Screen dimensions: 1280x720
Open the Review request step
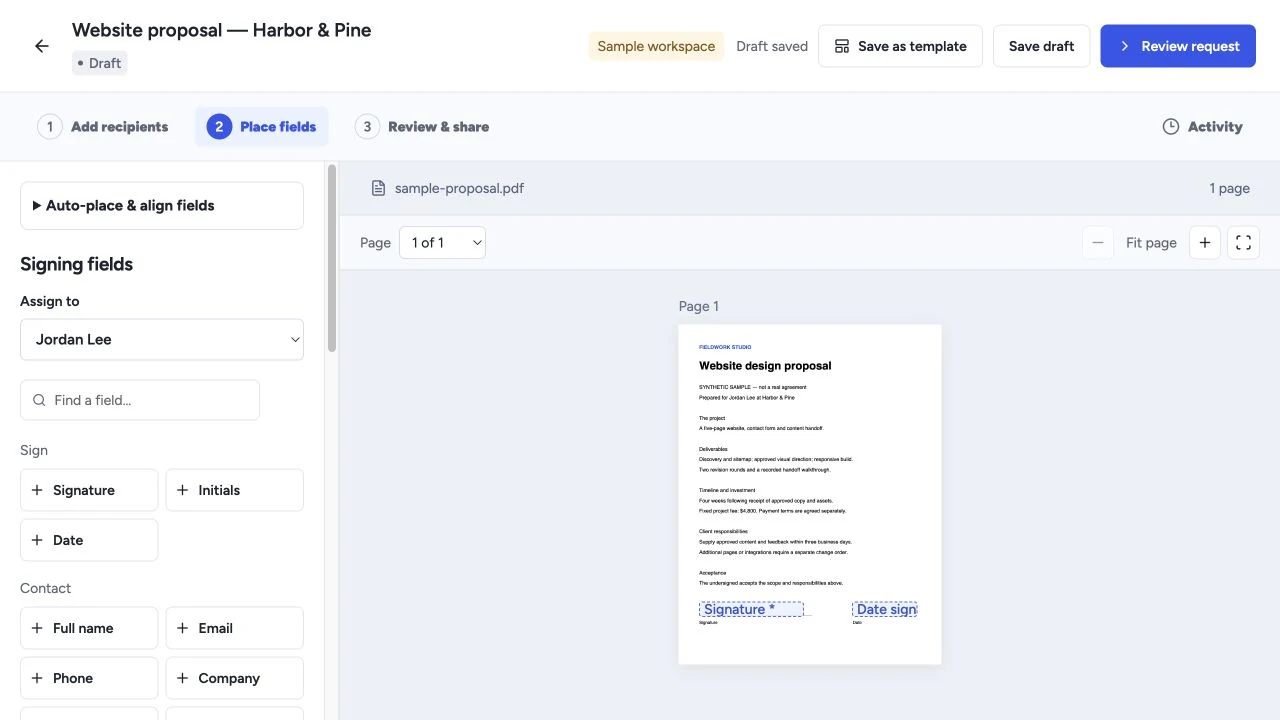1178,46
